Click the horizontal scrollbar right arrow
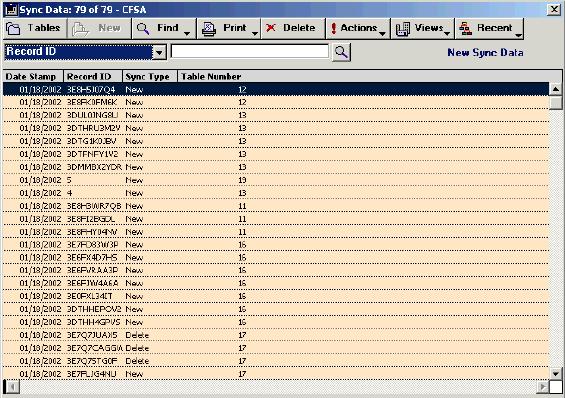Viewport: 565px width, 398px height. 542,387
